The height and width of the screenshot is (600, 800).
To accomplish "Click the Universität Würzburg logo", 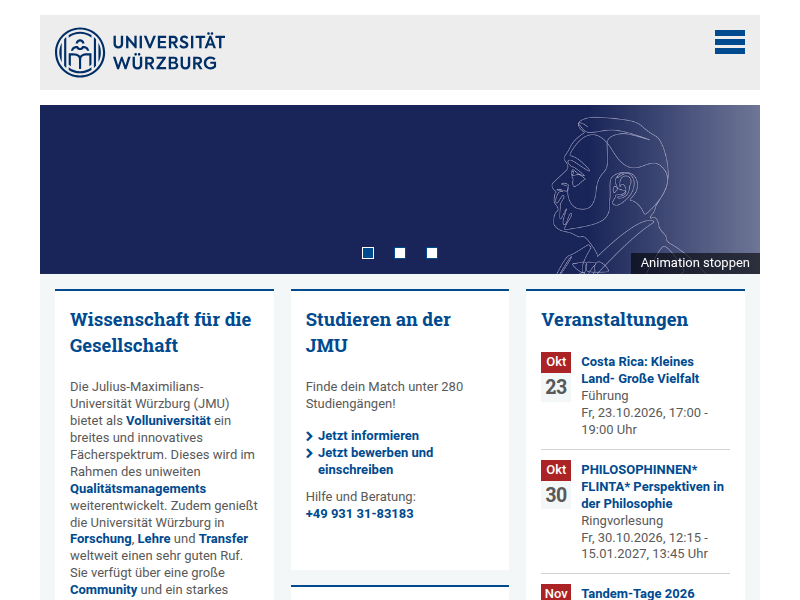I will (140, 53).
